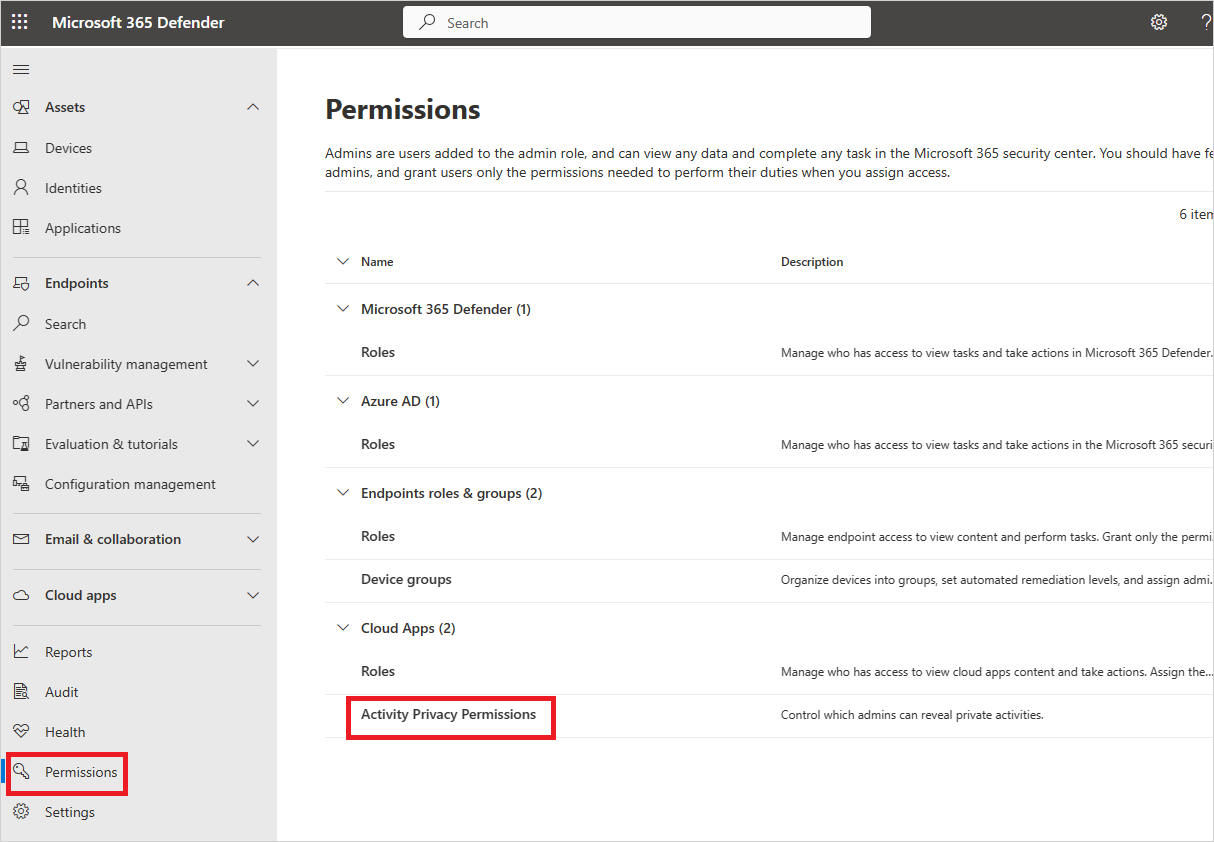Screen dimensions: 1214x842
Task: Collapse Endpoints roles & groups (2) group
Action: pyautogui.click(x=343, y=493)
